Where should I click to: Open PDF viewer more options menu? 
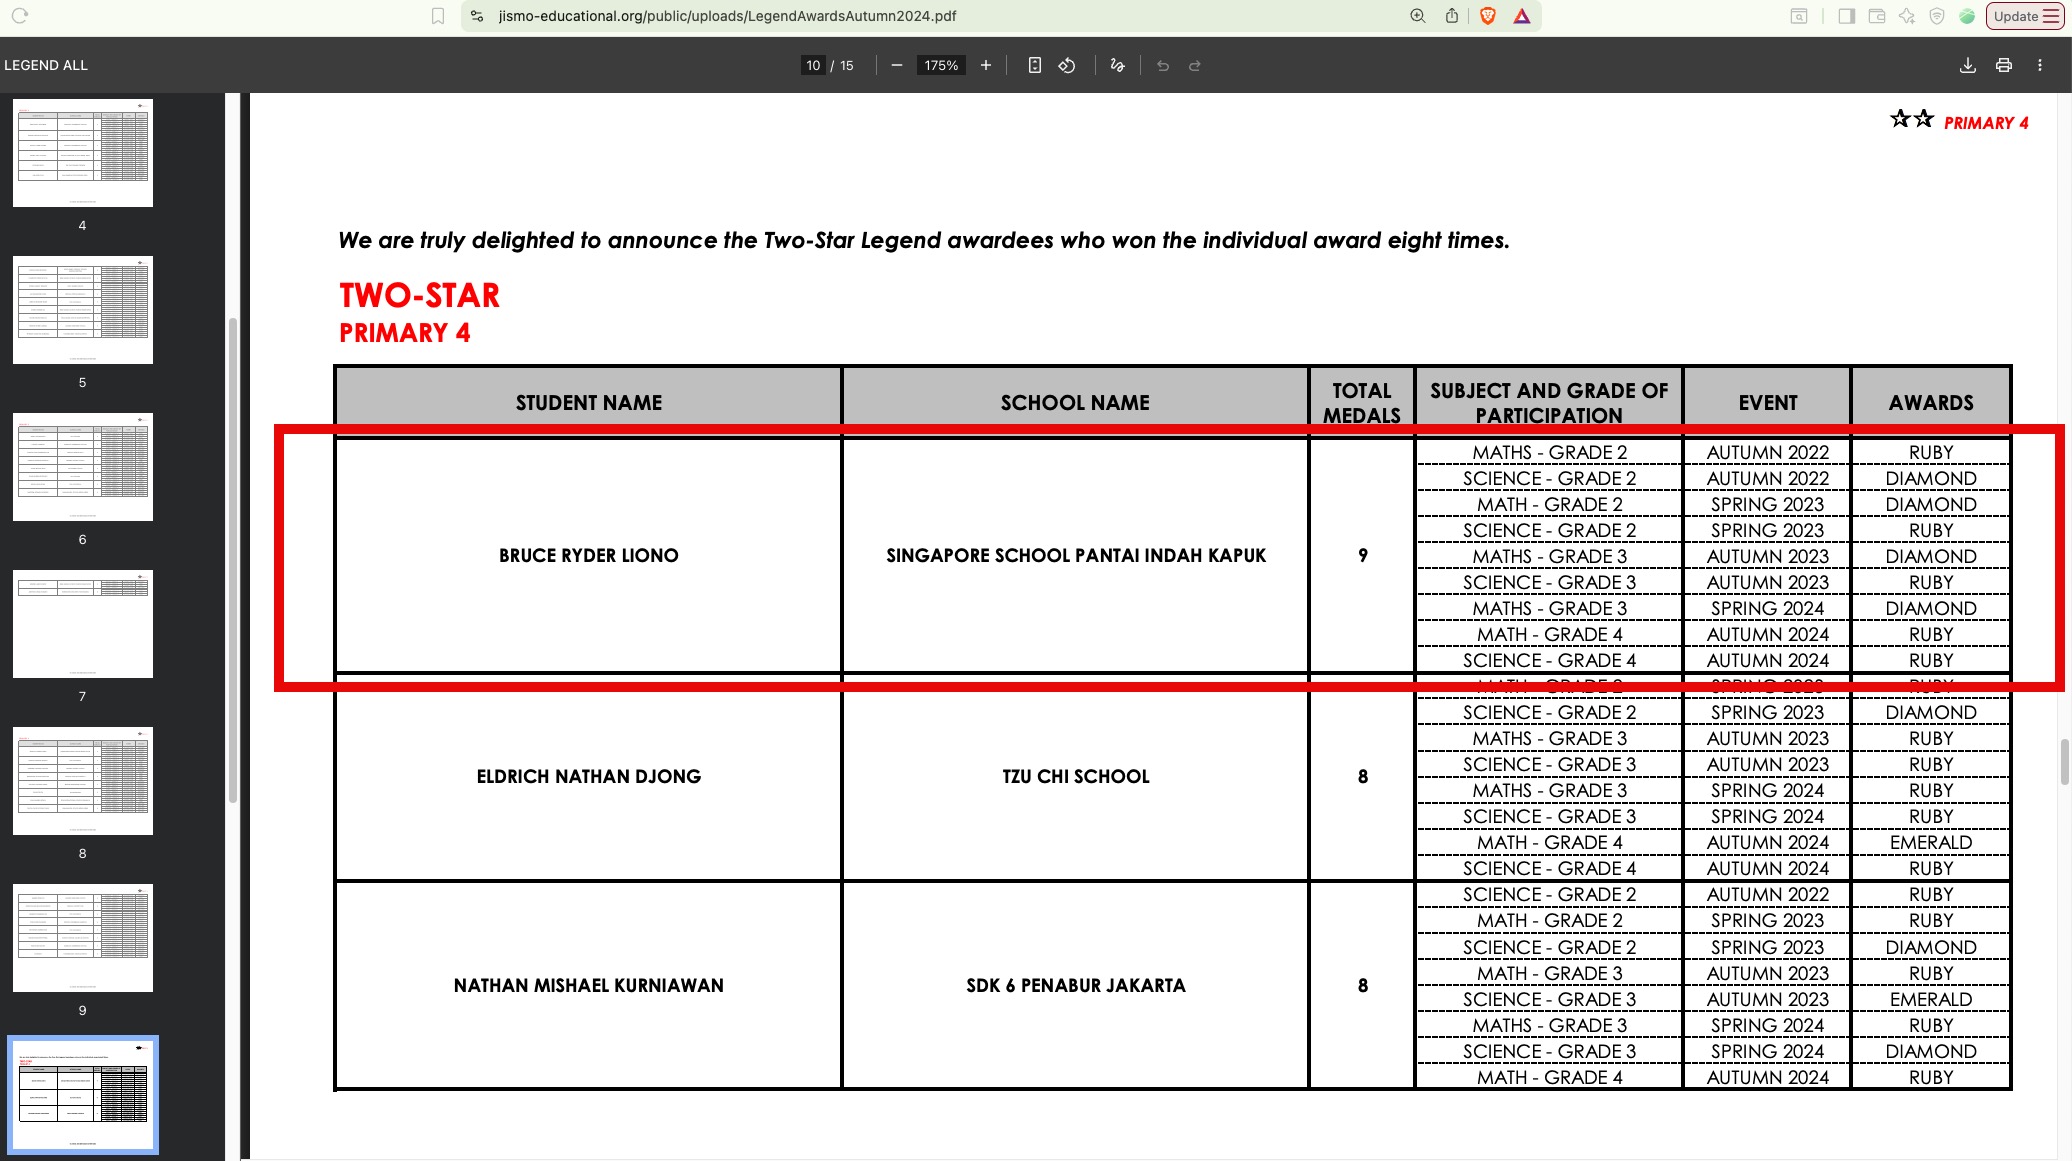2040,65
